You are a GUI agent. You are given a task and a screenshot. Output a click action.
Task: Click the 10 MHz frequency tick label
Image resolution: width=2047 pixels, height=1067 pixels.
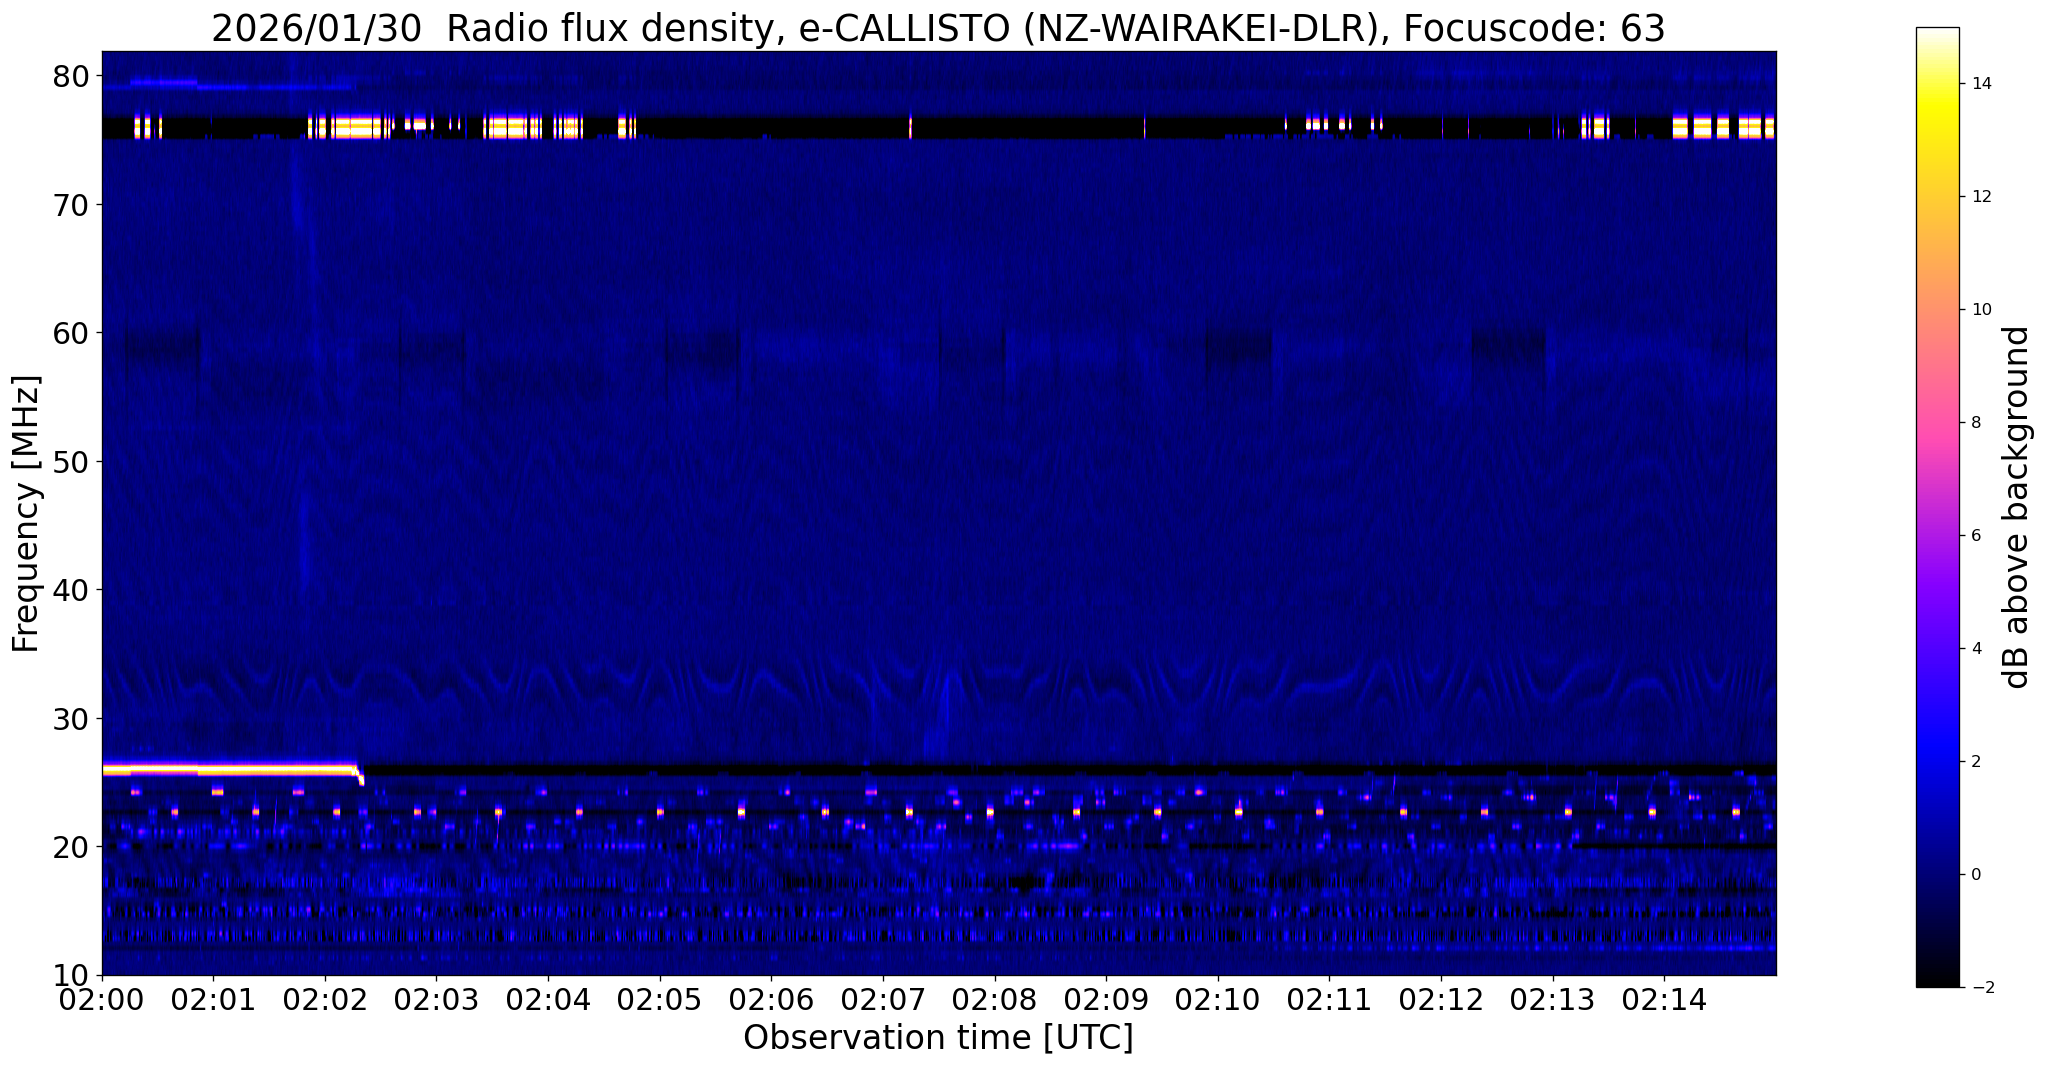[71, 975]
